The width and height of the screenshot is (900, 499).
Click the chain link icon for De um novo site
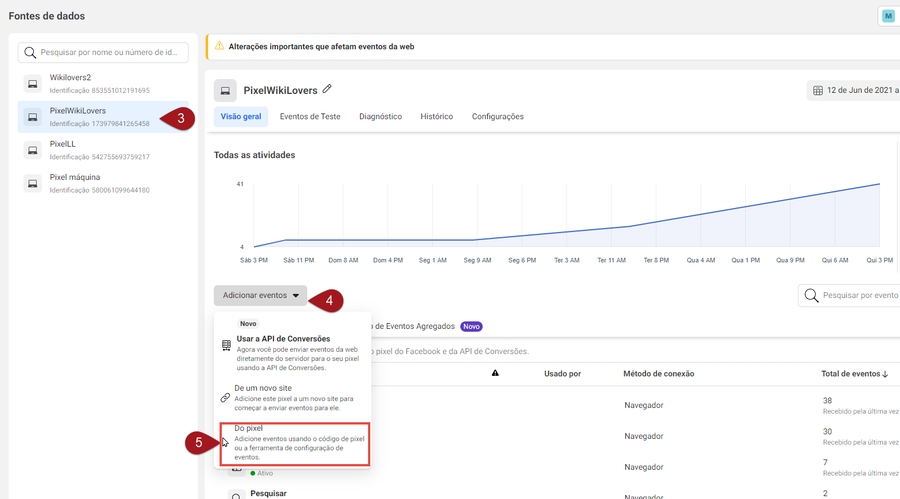click(x=225, y=397)
